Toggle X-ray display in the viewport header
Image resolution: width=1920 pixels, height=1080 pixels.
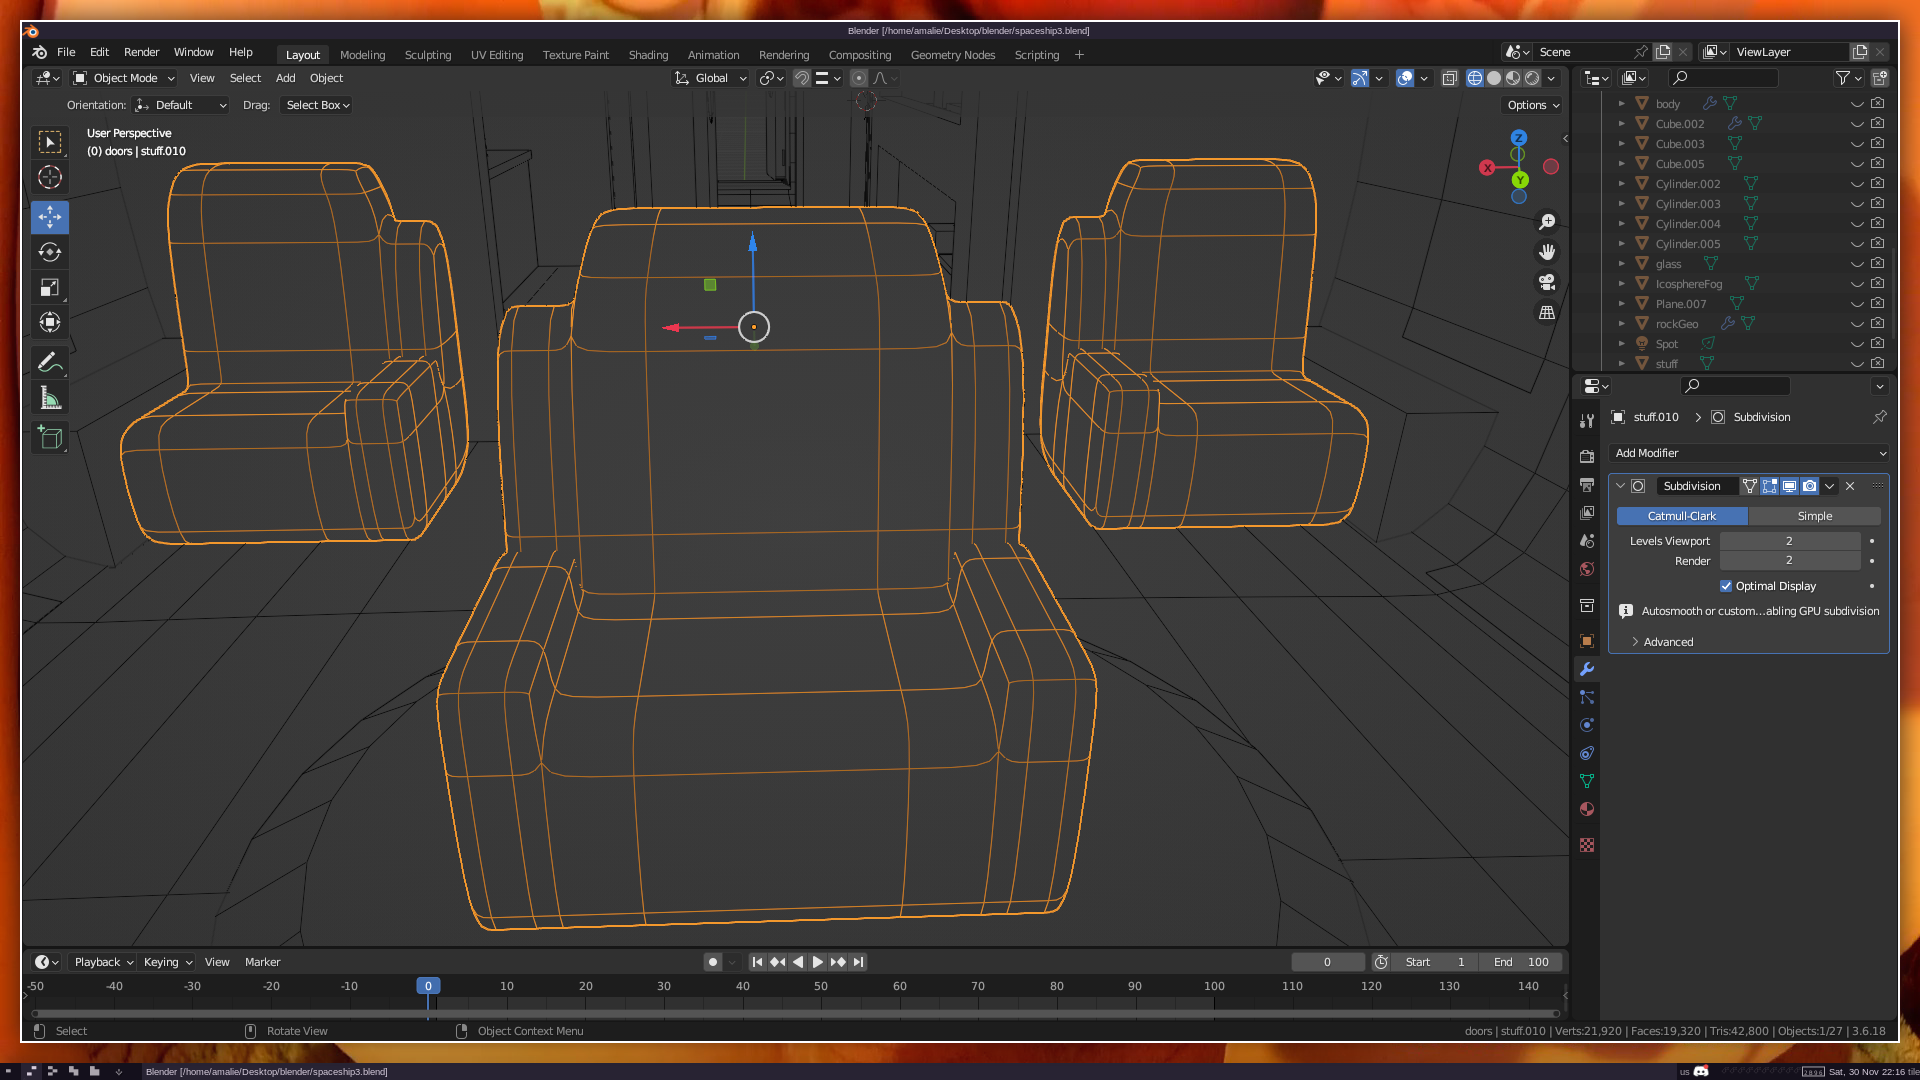click(1449, 78)
